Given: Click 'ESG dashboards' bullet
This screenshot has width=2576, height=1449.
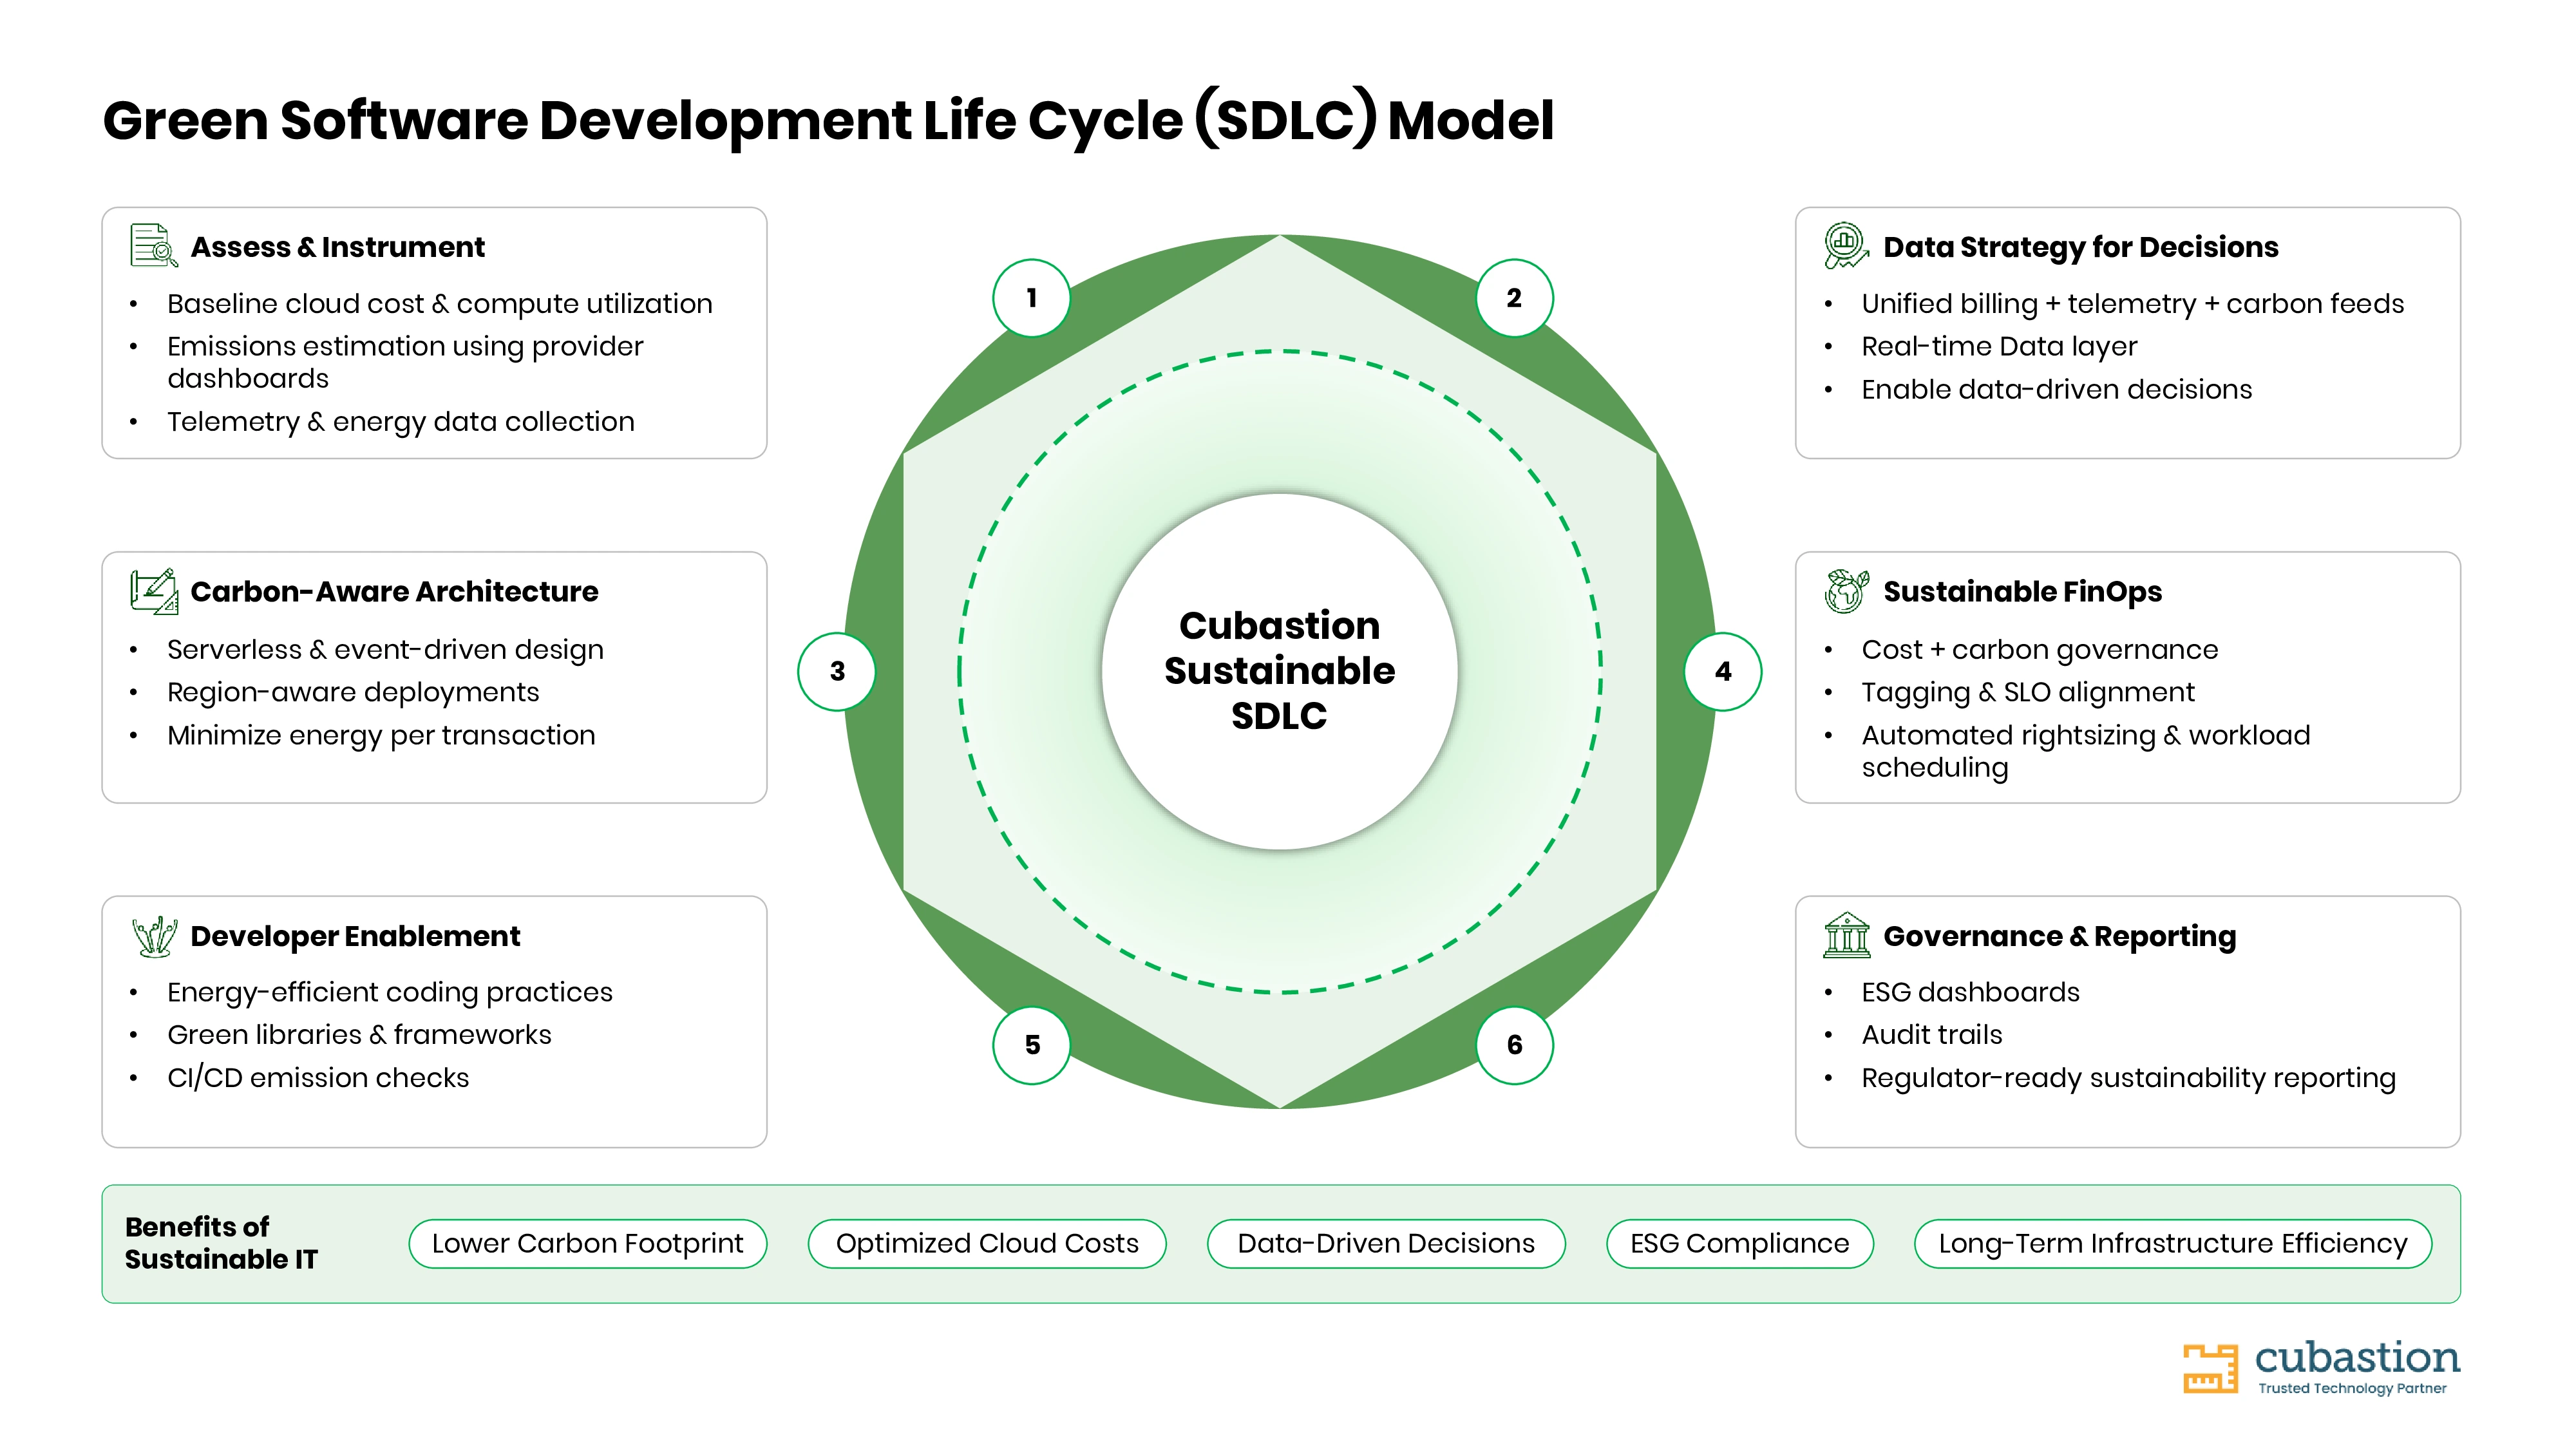Looking at the screenshot, I should coord(1970,992).
